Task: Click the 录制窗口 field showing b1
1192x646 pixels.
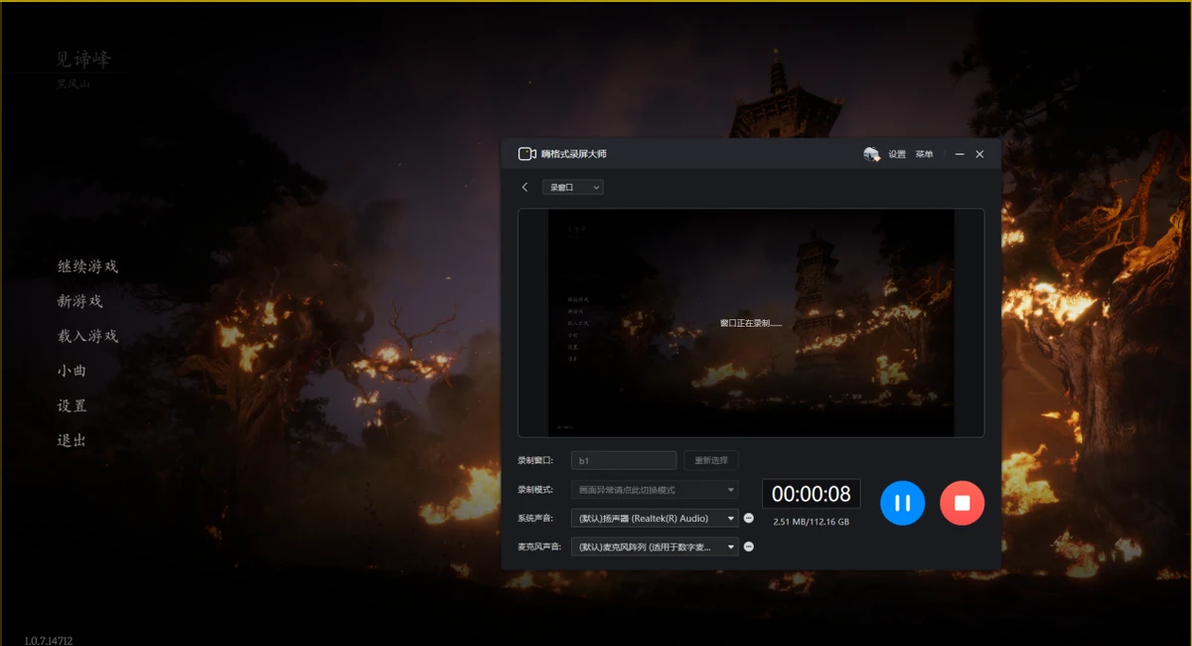Action: pos(623,461)
